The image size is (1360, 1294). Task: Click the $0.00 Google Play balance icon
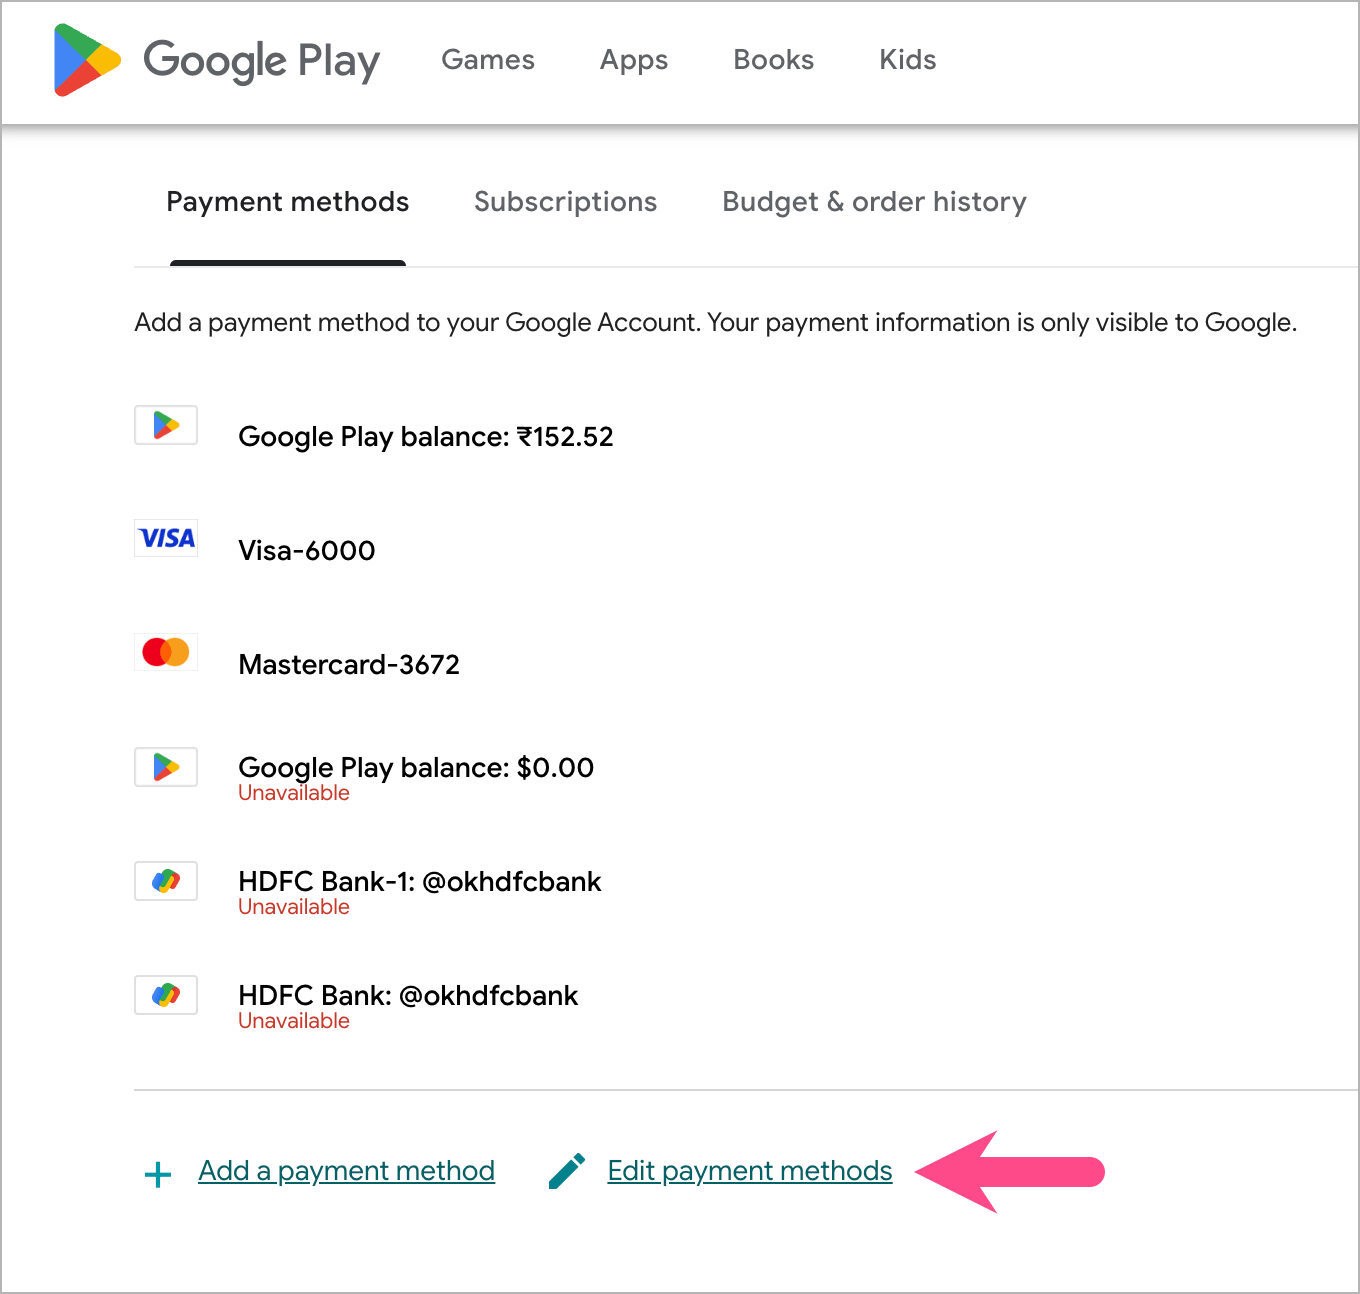point(166,767)
